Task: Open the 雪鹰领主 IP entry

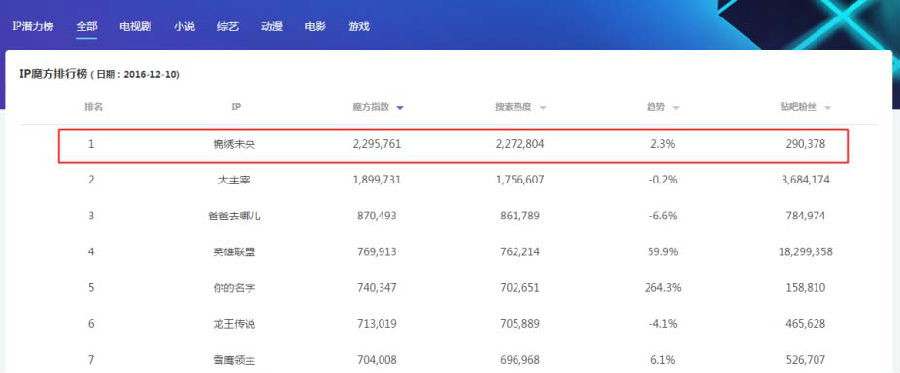Action: pos(234,360)
